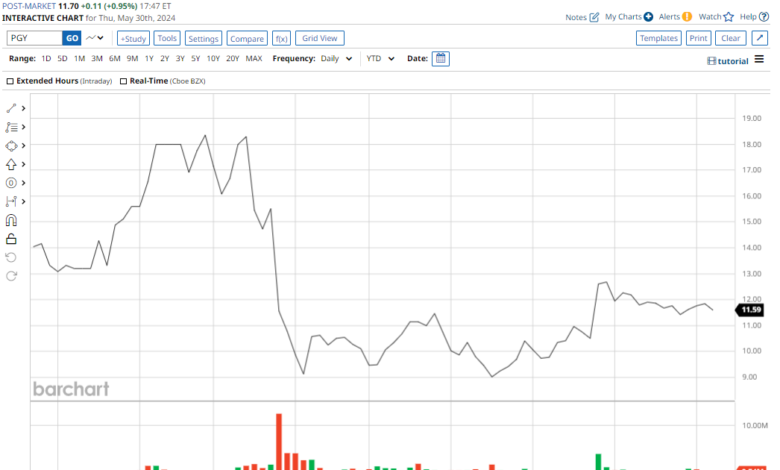The image size is (780, 470).
Task: Expand line tool options chevron
Action: click(23, 108)
